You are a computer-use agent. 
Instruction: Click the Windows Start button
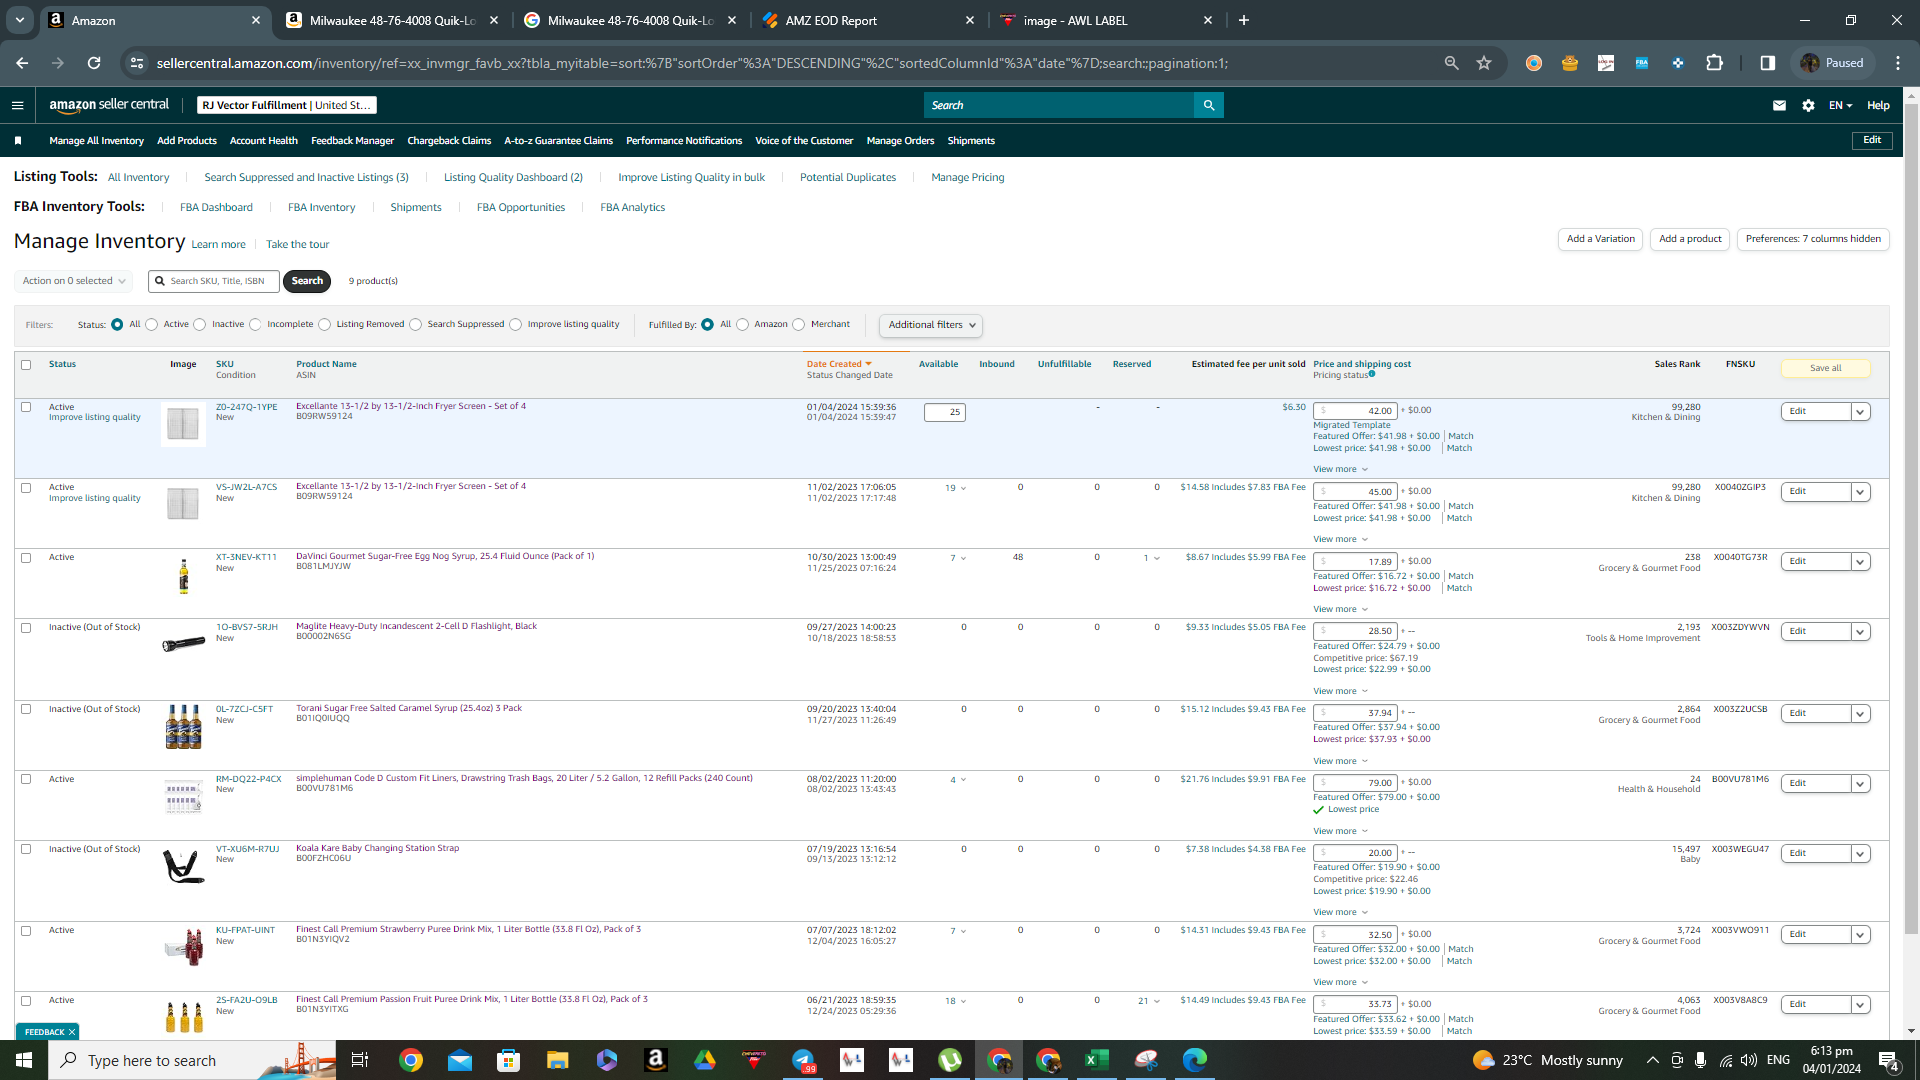[x=24, y=1060]
